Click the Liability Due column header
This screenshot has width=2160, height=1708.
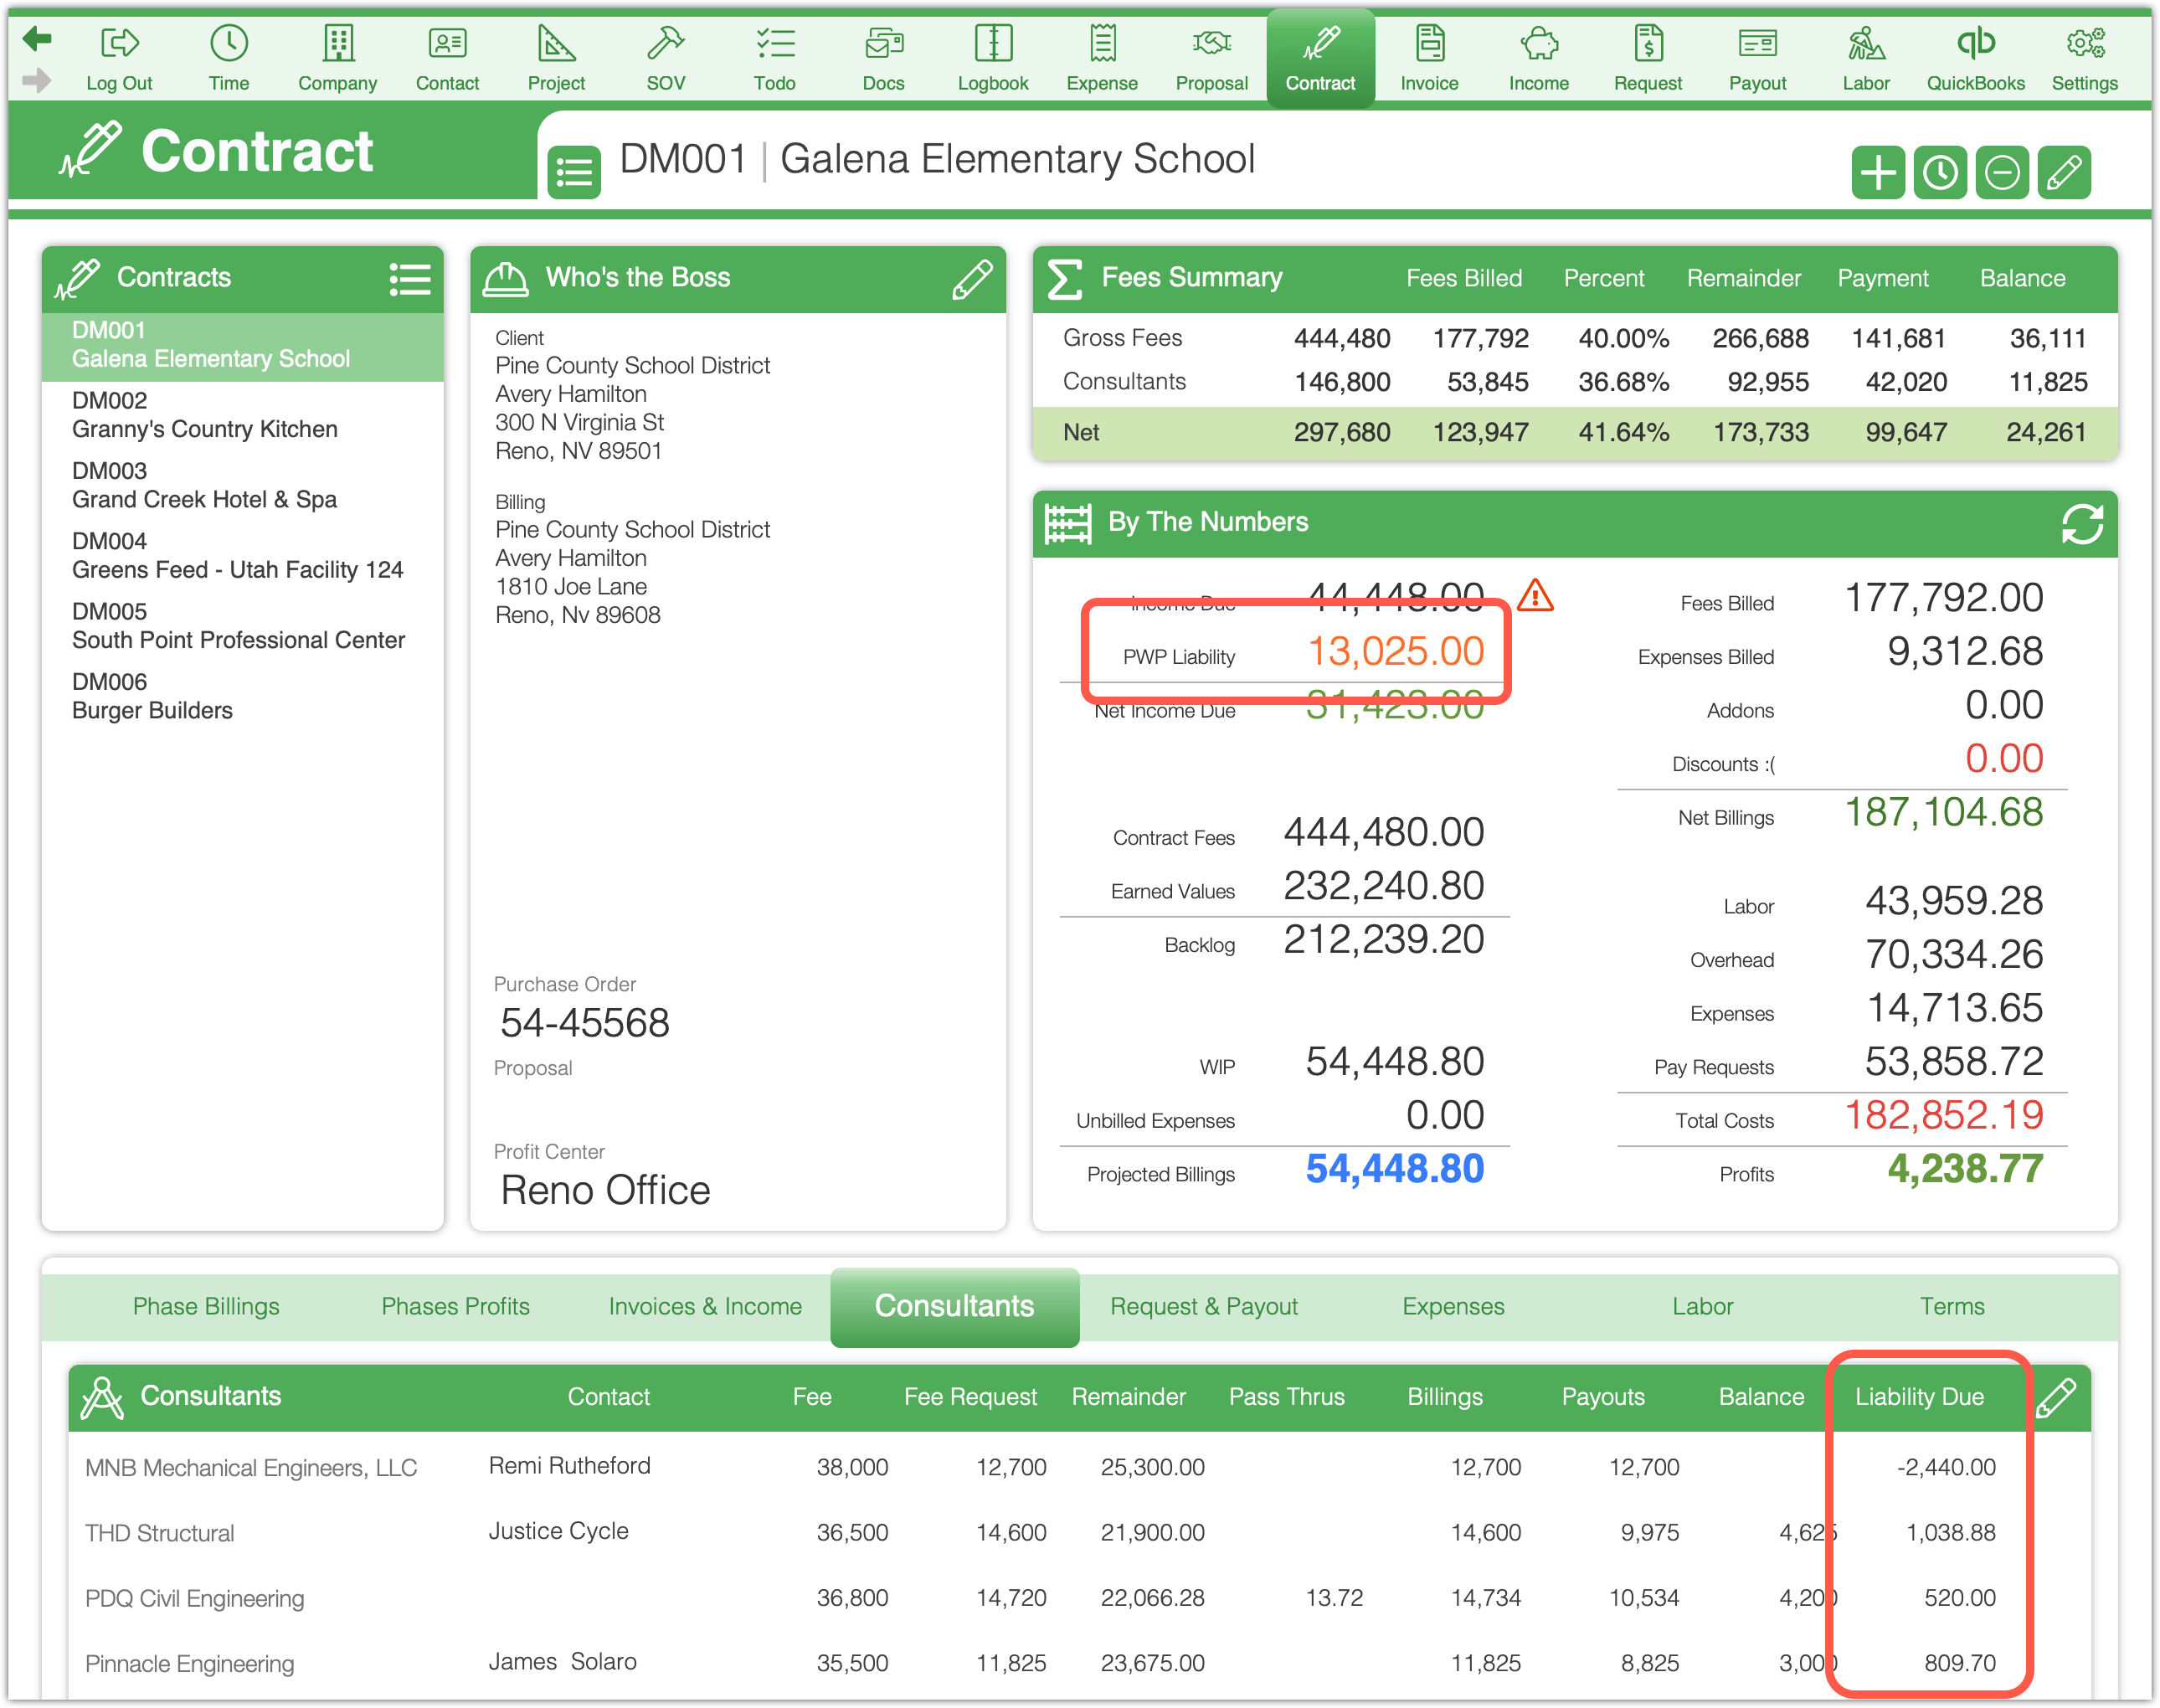pos(1919,1397)
